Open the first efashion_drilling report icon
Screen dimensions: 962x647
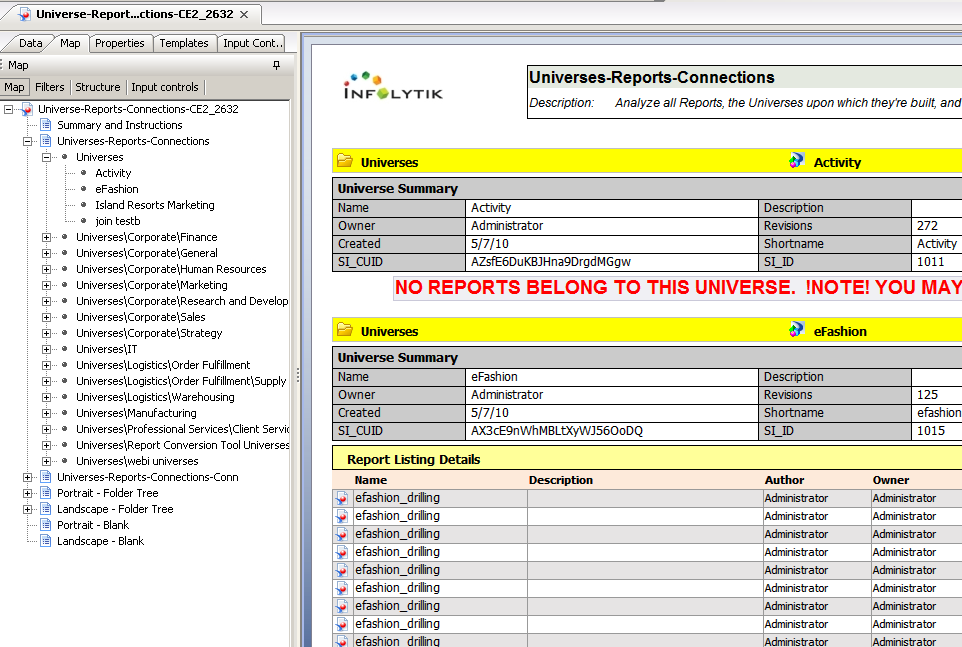pos(341,497)
